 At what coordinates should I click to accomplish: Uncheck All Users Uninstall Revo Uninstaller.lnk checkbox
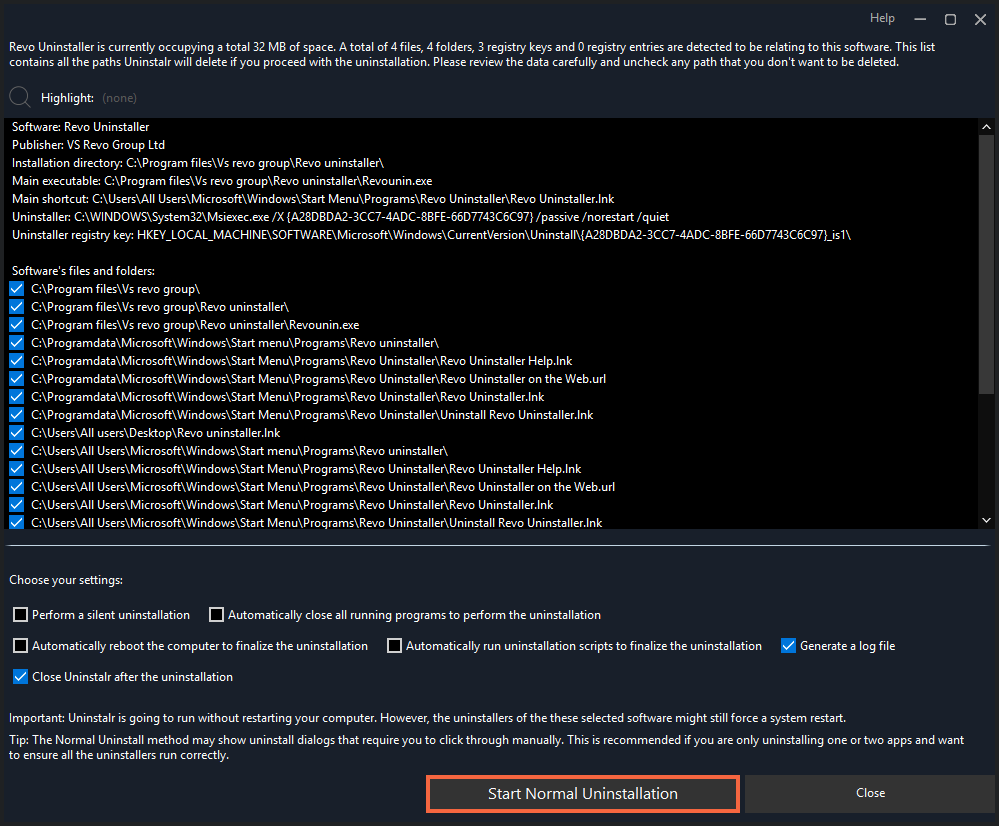[x=17, y=522]
